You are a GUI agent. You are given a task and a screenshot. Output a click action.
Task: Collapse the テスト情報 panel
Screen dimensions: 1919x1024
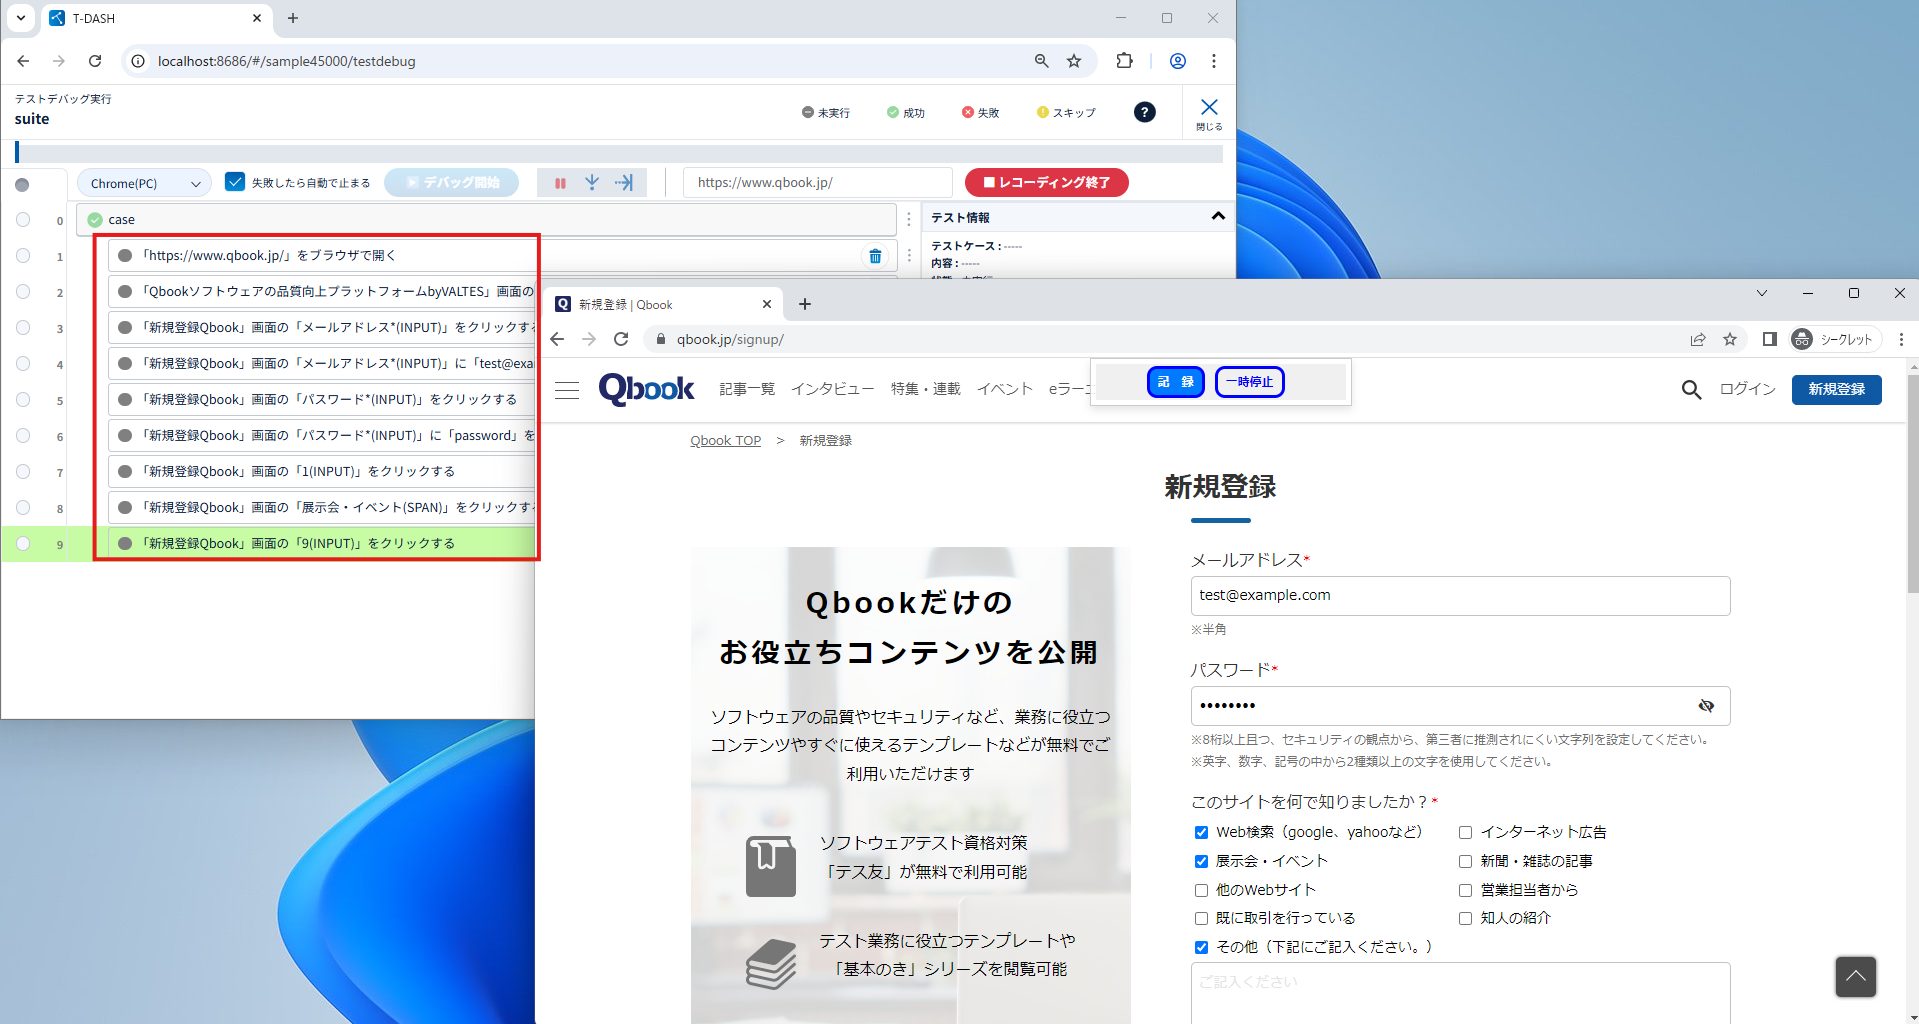pyautogui.click(x=1217, y=217)
